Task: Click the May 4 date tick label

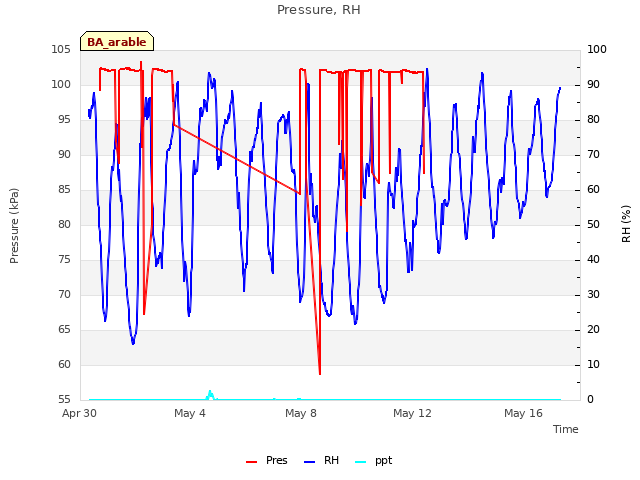Action: 190,413
